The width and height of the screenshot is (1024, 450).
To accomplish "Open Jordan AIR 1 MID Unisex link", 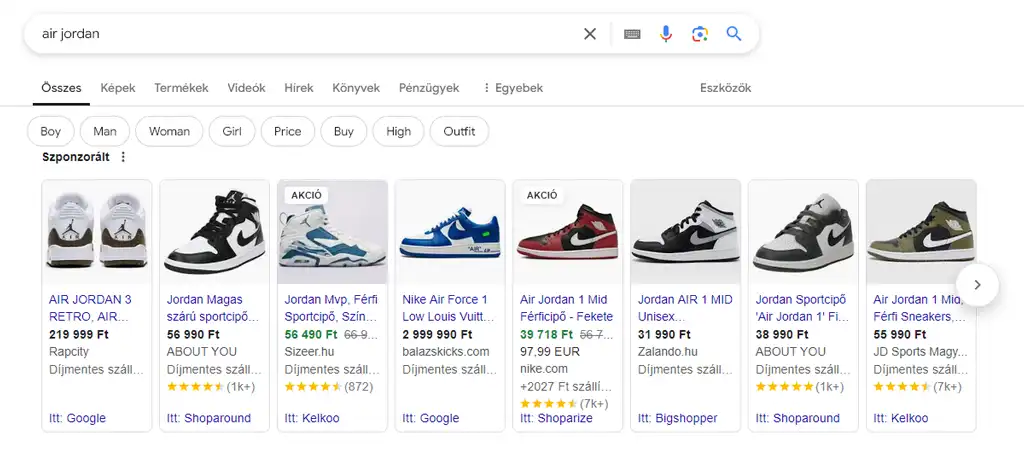I will point(685,308).
